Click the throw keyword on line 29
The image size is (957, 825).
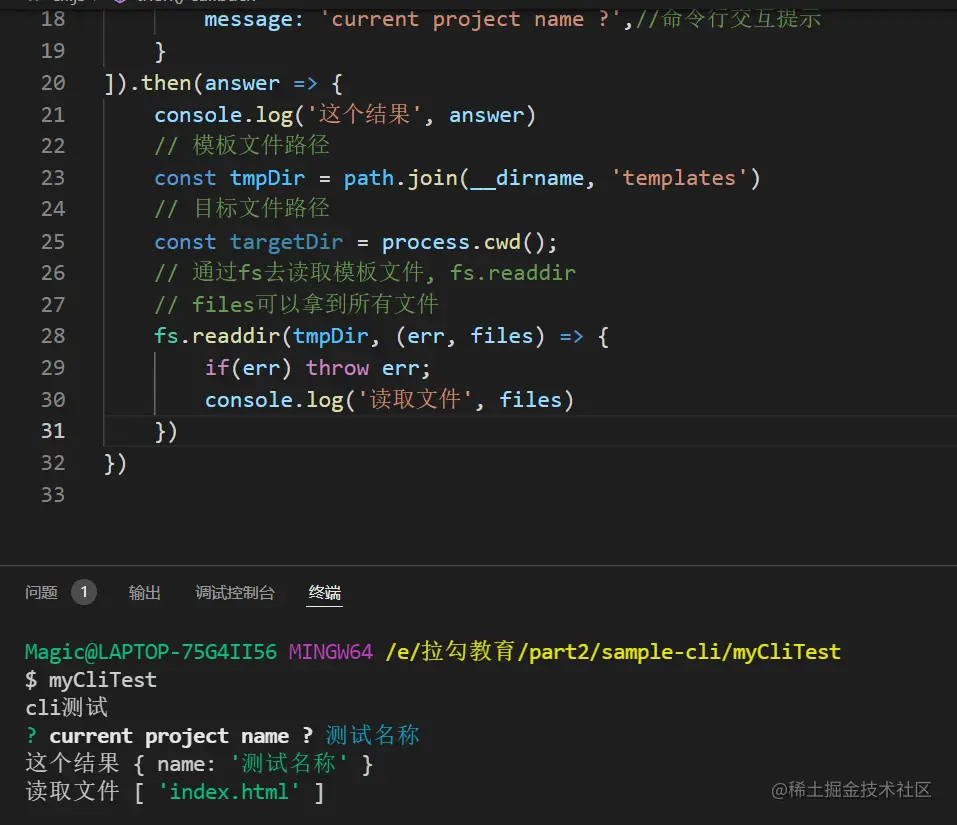coord(338,368)
